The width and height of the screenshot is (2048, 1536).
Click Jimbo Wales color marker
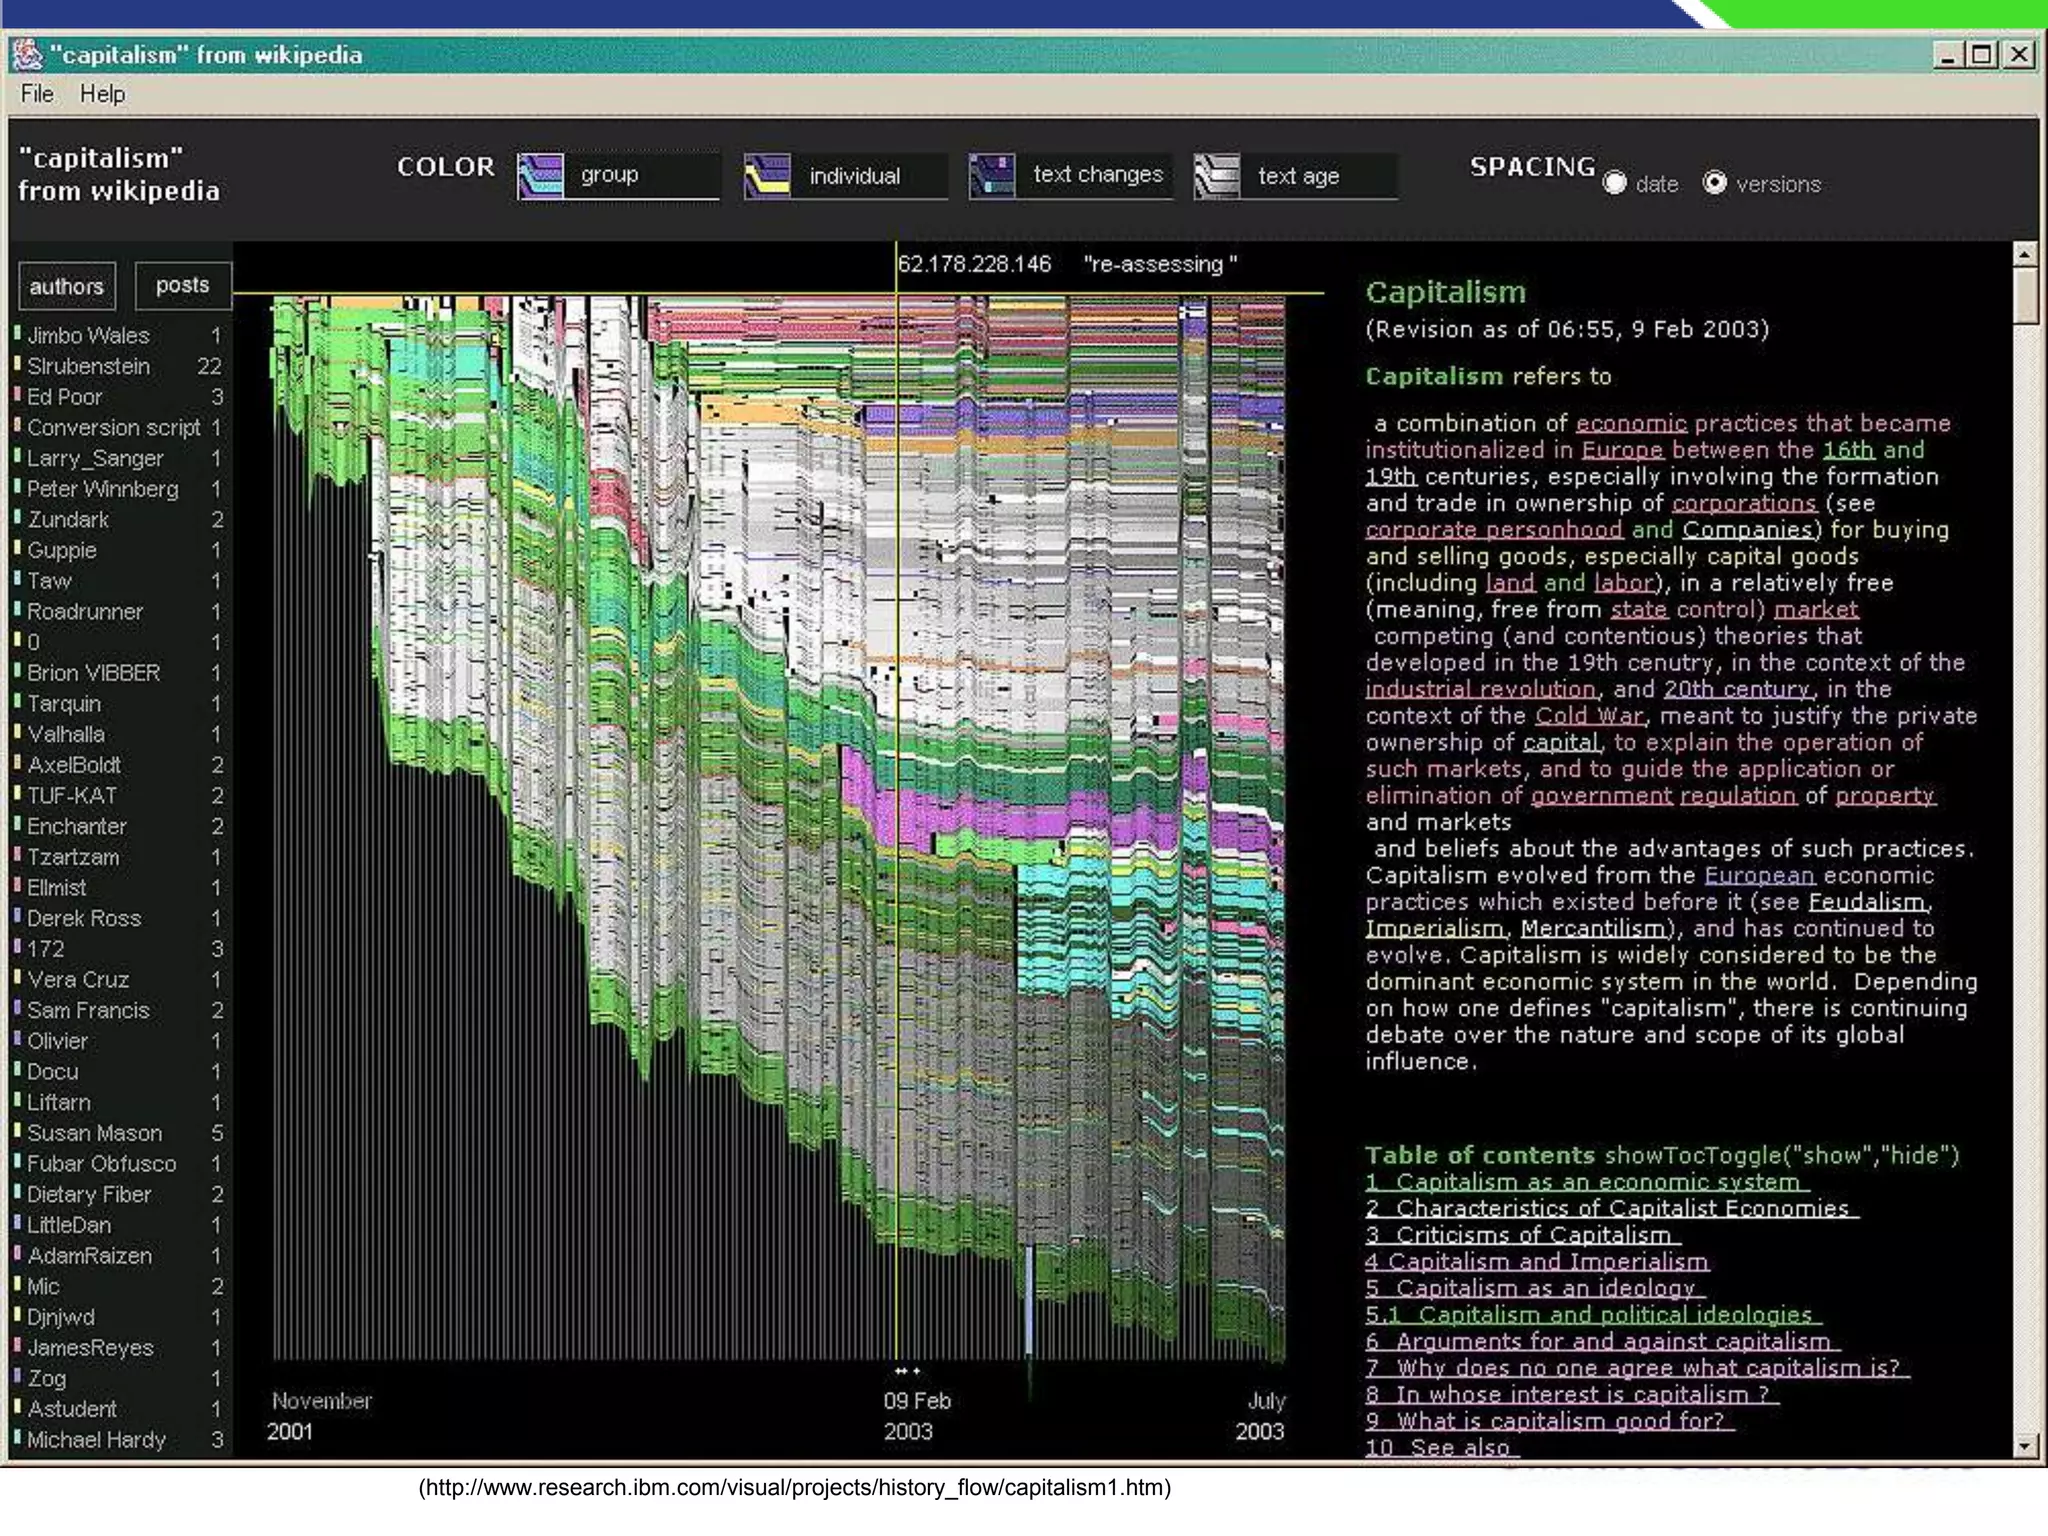[17, 333]
